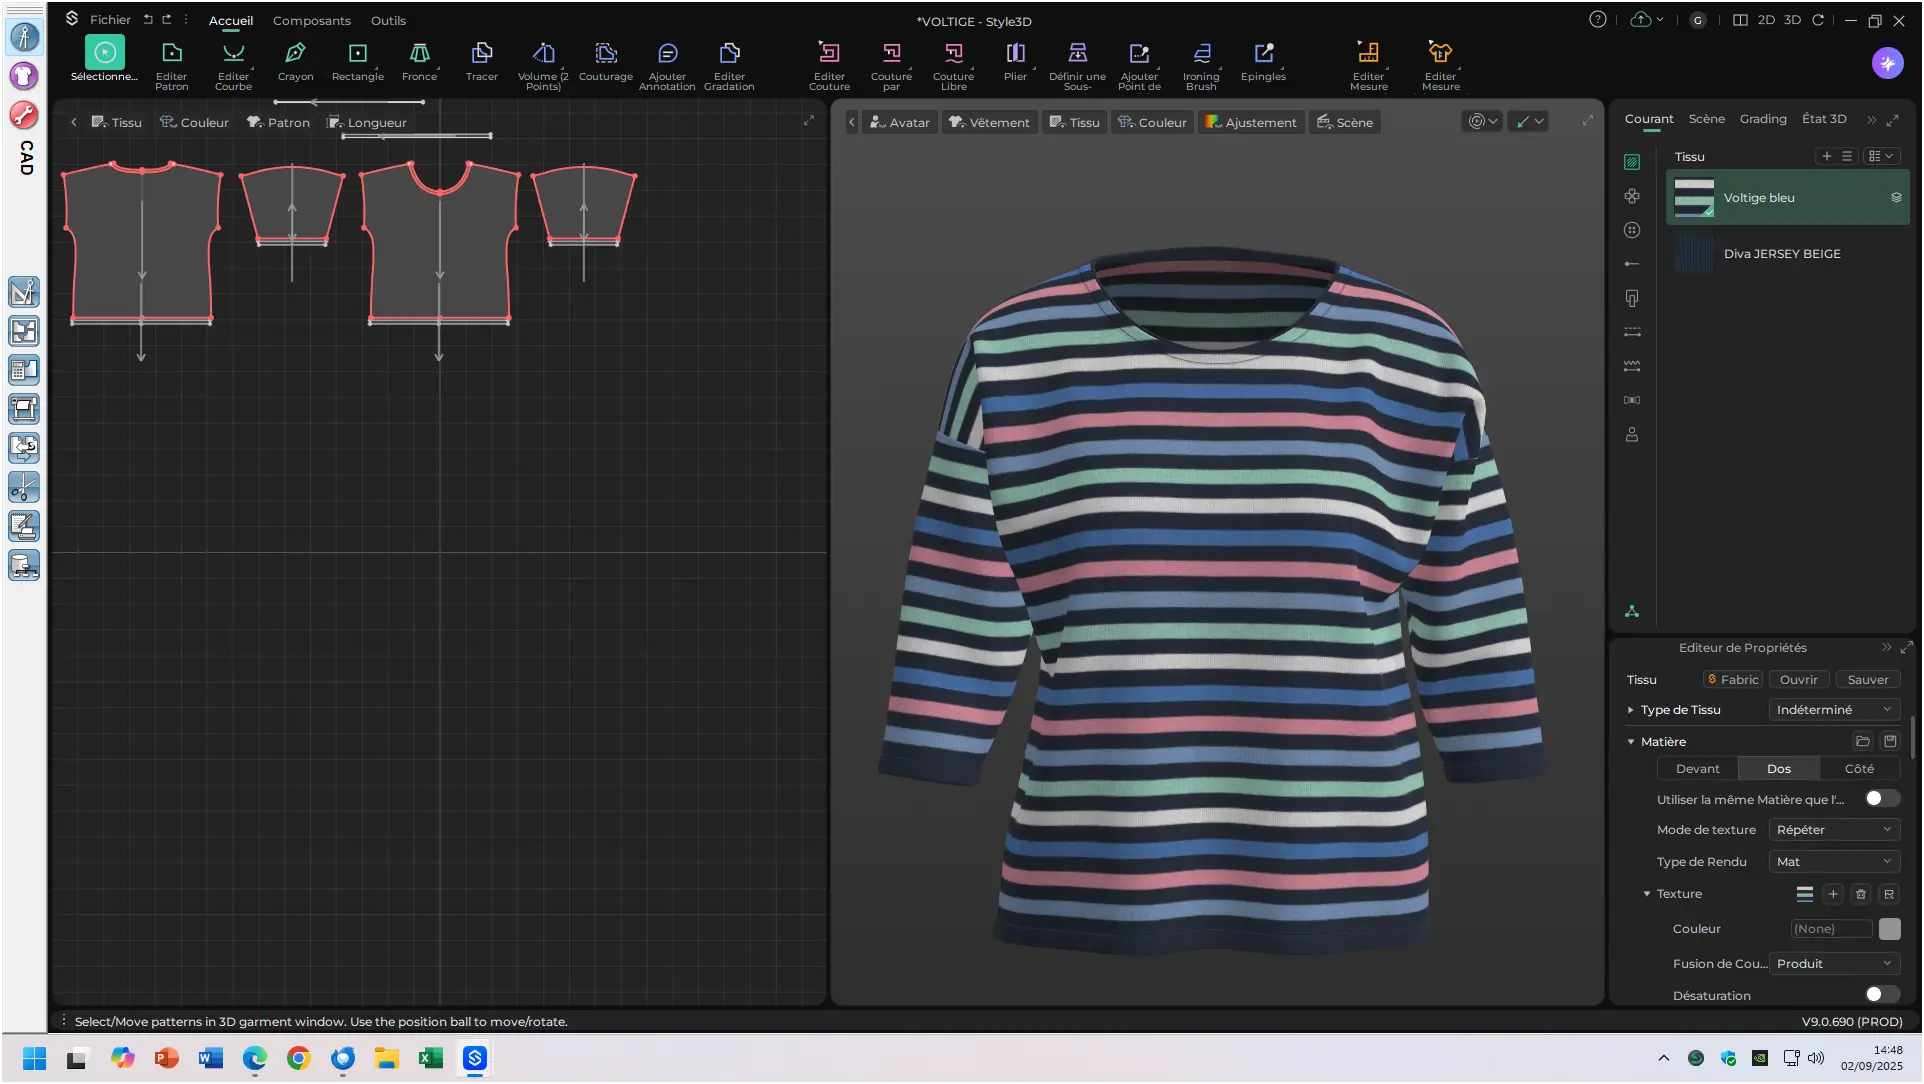
Task: Click the Couleur swatch in Texture
Action: click(1889, 929)
